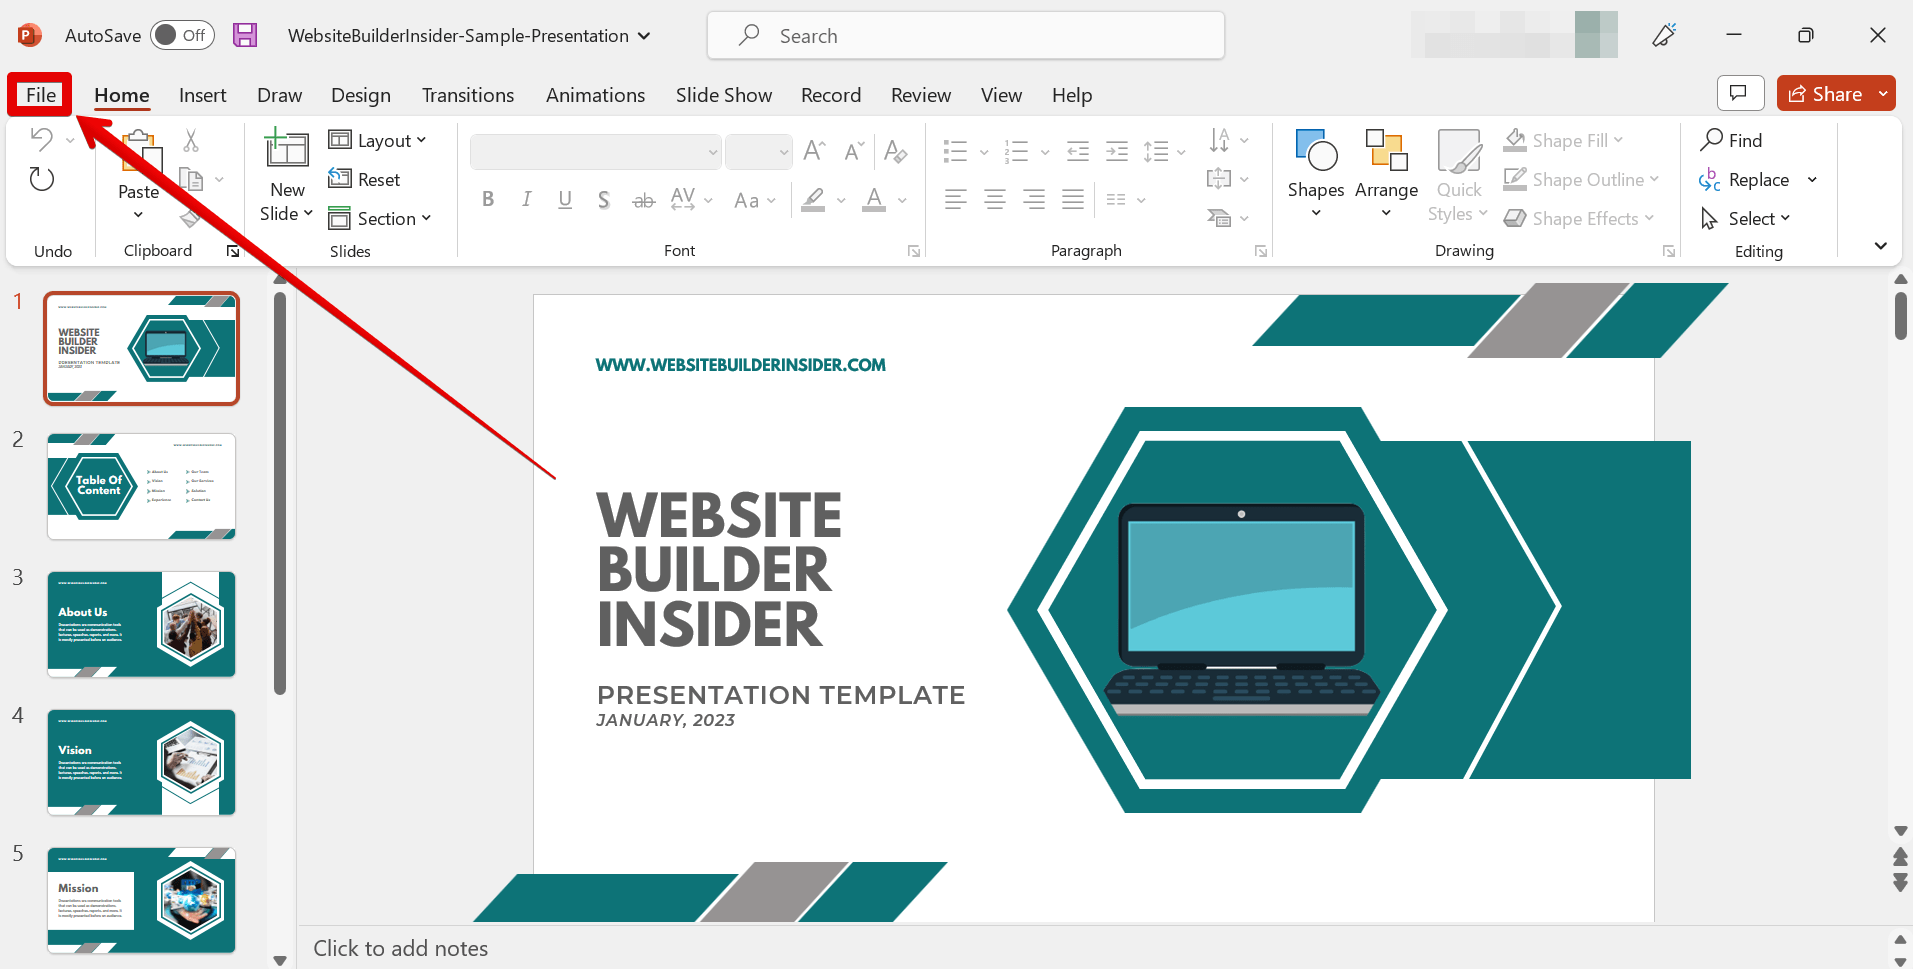
Task: Select the About Us slide thumbnail
Action: click(140, 623)
